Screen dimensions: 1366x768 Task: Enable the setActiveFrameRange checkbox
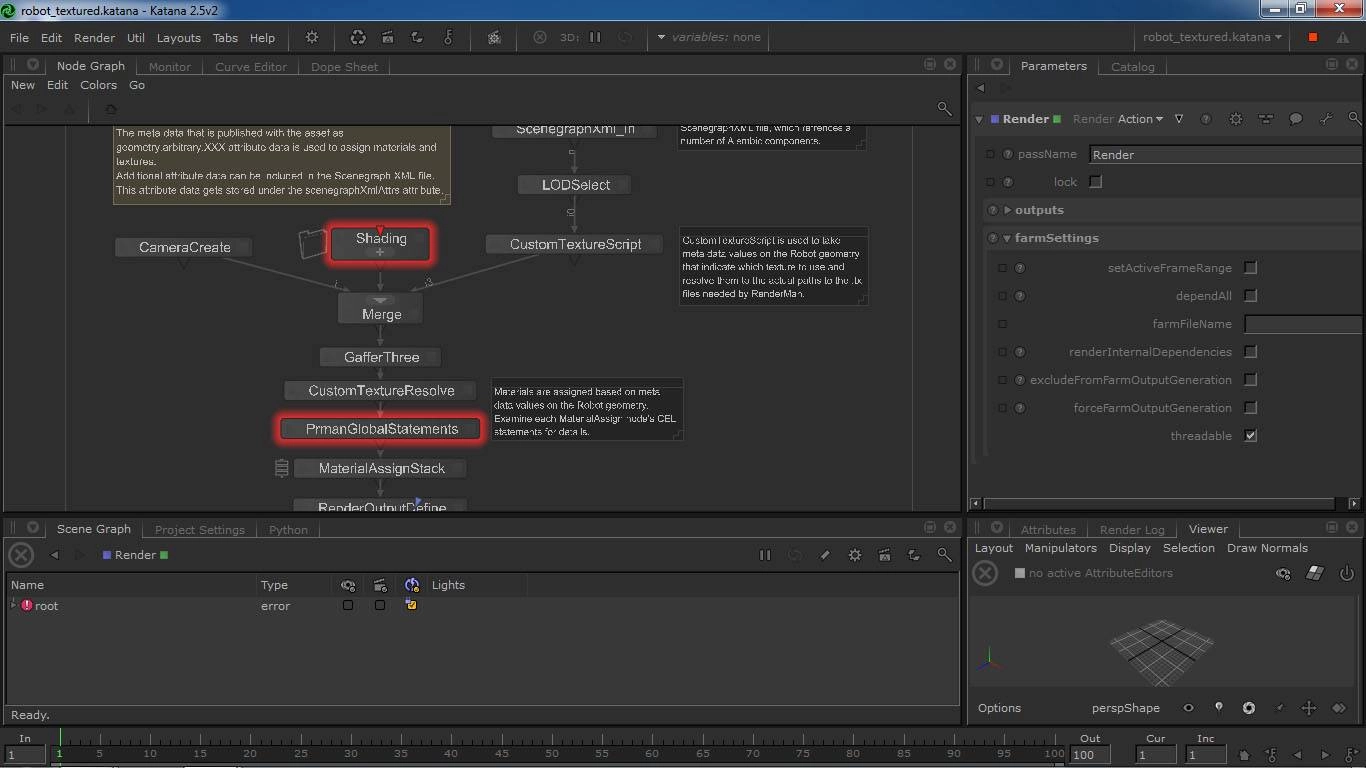[x=1250, y=268]
